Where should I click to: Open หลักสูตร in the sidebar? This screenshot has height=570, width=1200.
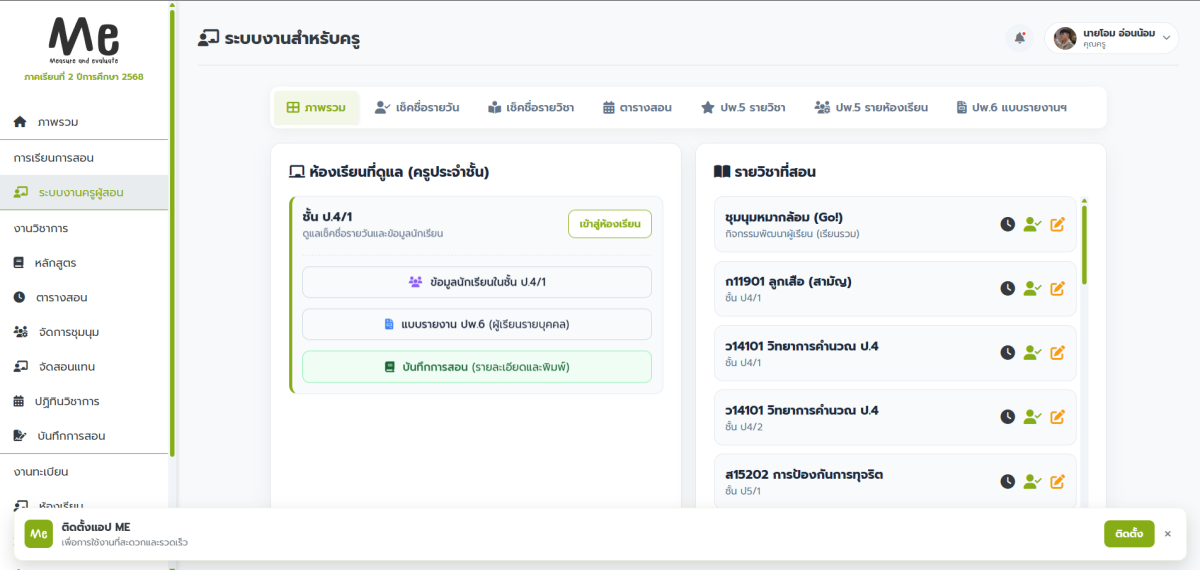click(85, 263)
